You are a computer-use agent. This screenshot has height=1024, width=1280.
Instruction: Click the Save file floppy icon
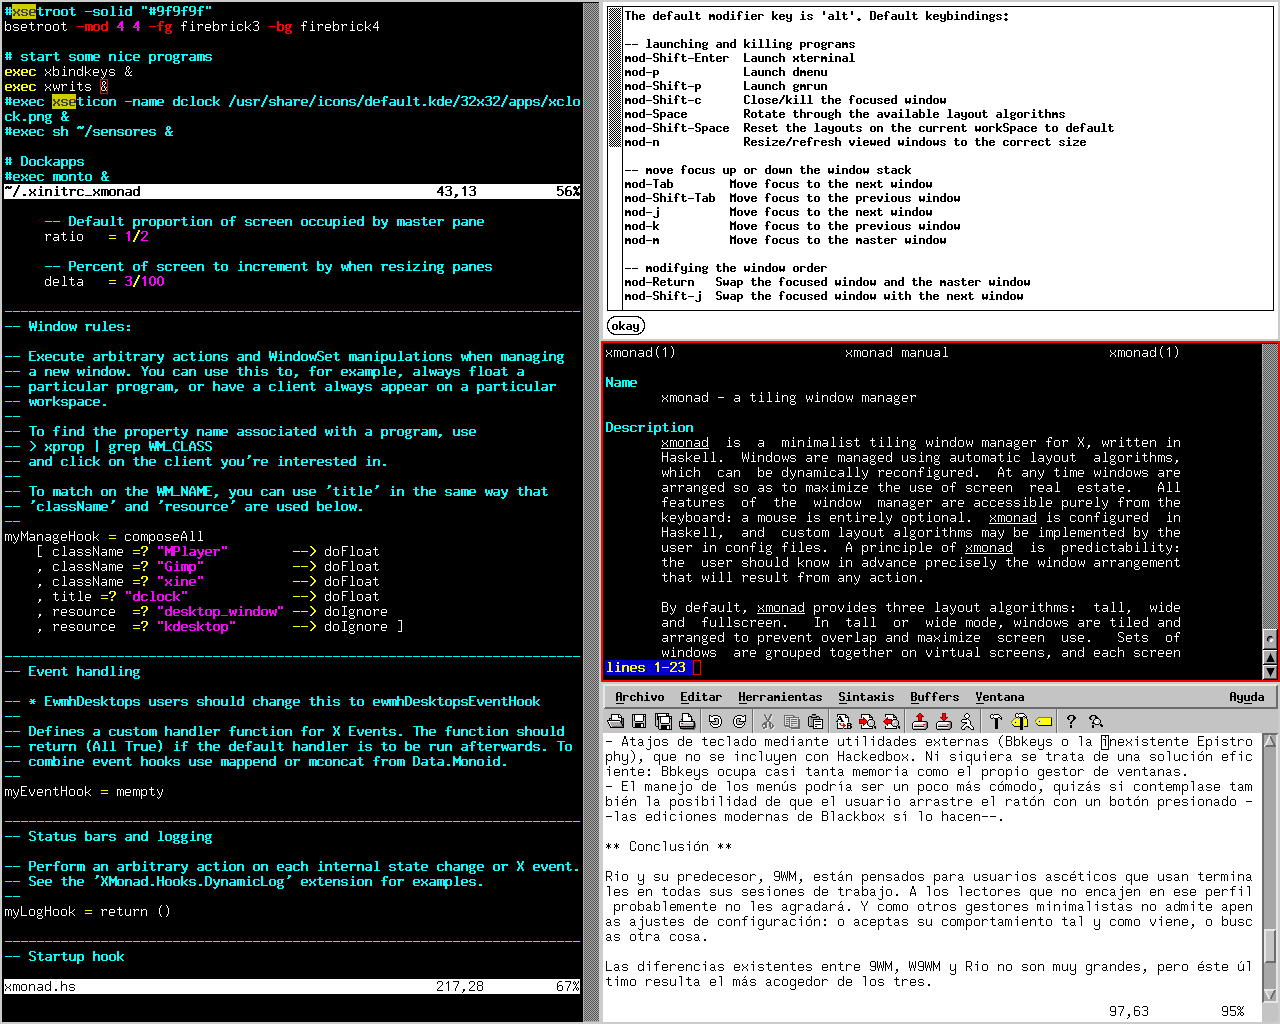click(x=639, y=721)
